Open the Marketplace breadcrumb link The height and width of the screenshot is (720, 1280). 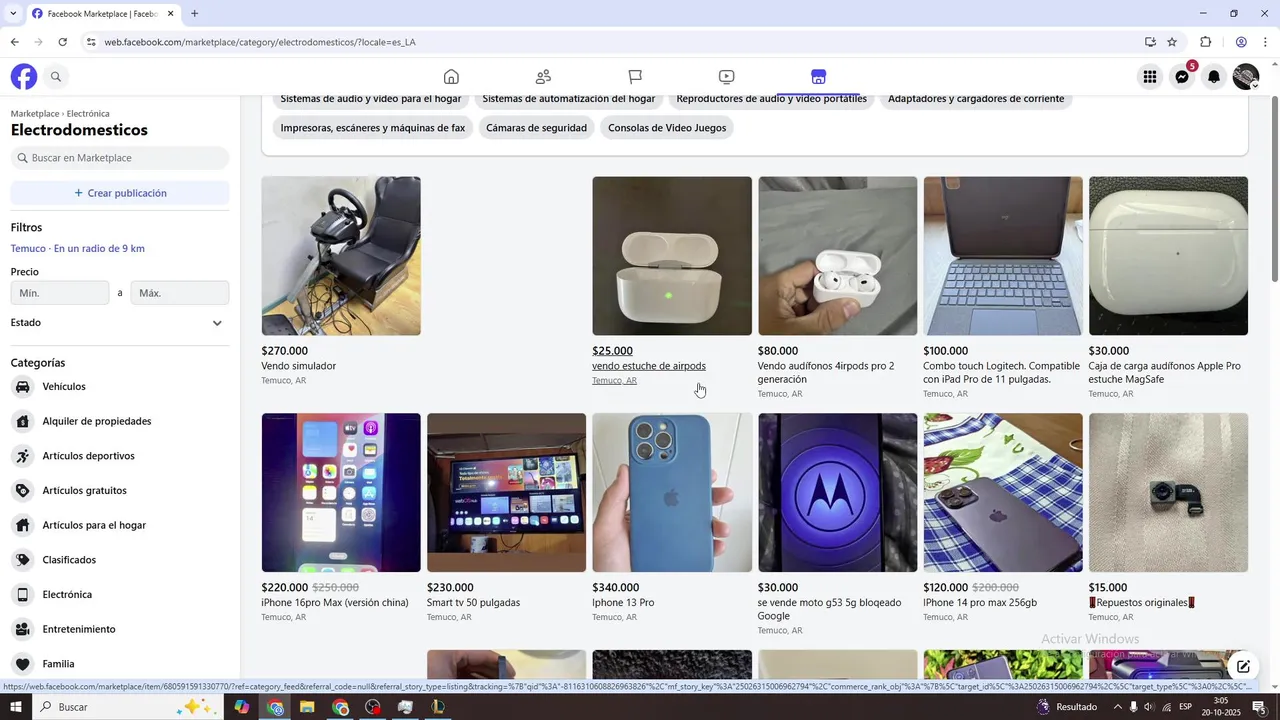(x=35, y=114)
